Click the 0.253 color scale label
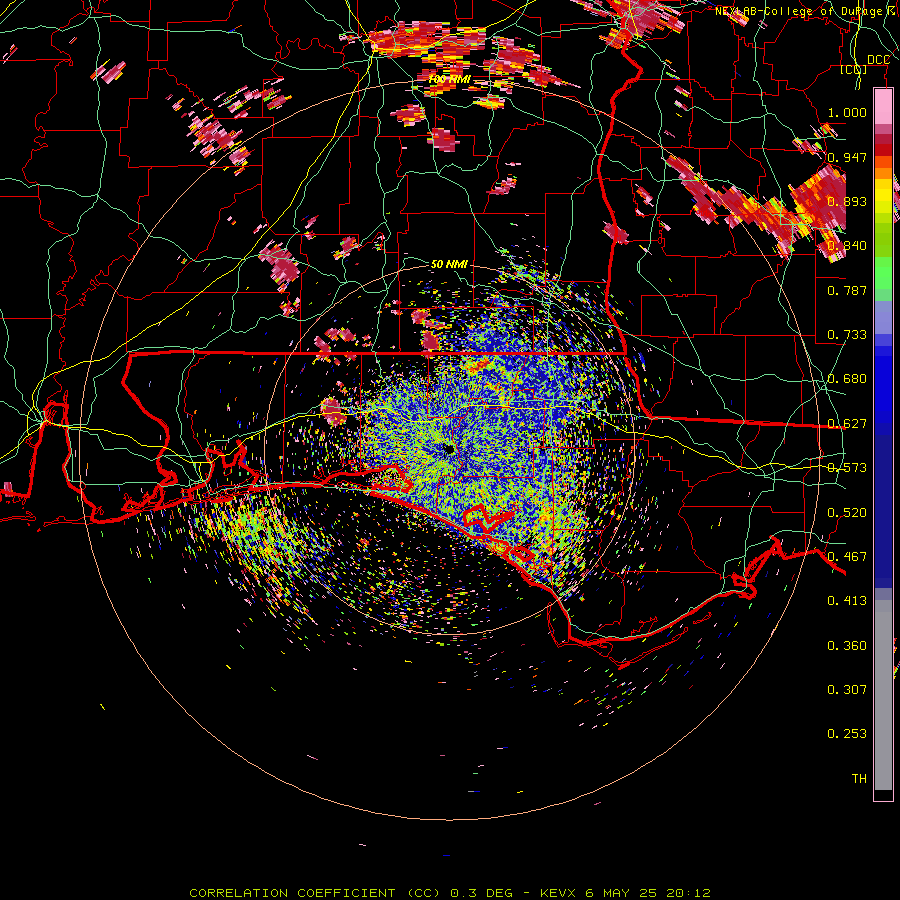 point(847,734)
